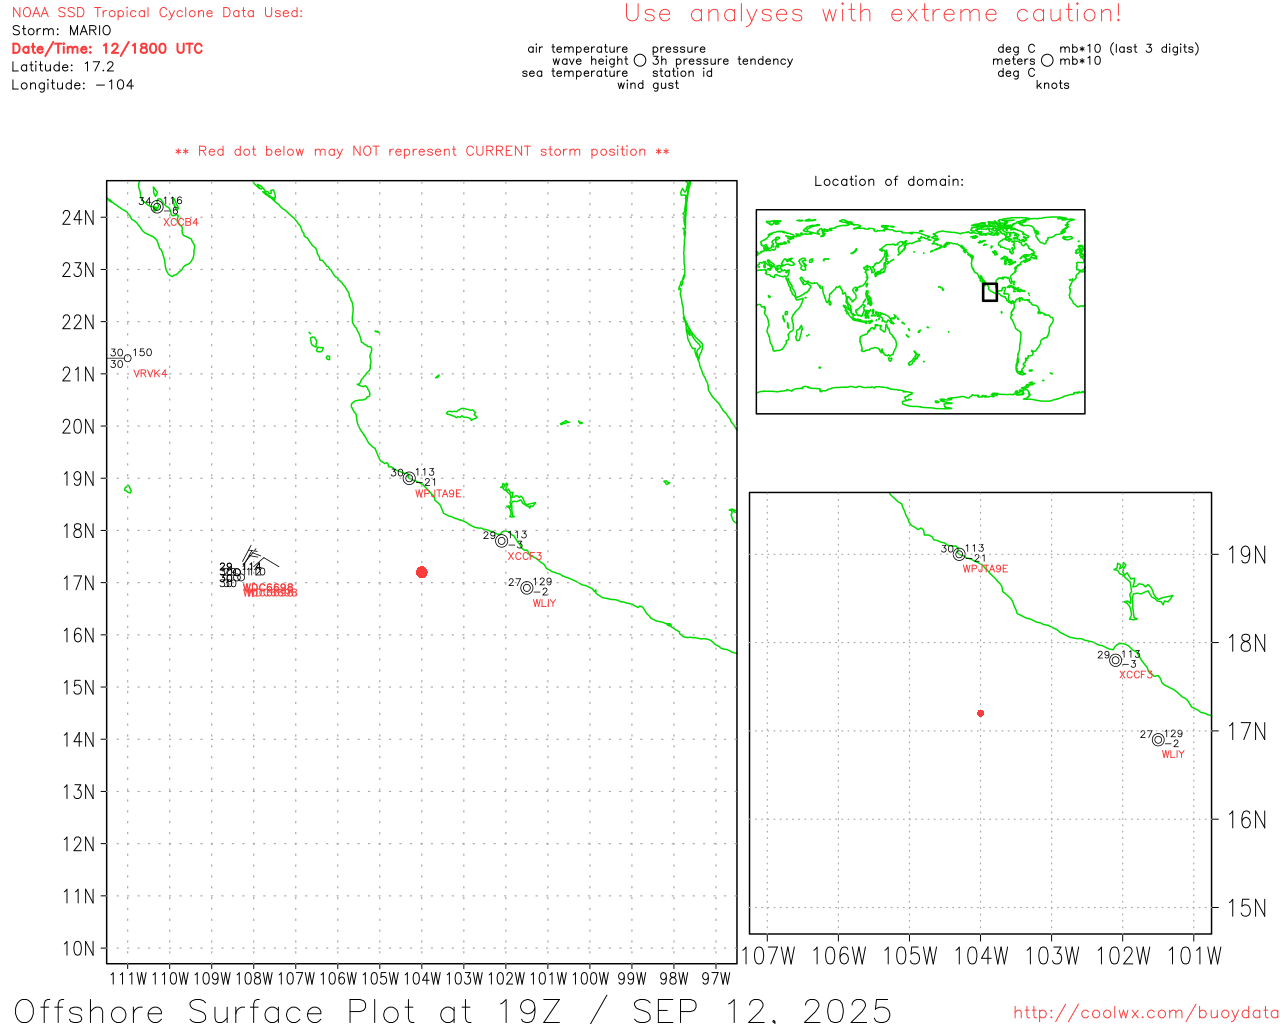Click the 'Use analyses with extreme caution!' warning
The image size is (1280, 1024).
[873, 14]
